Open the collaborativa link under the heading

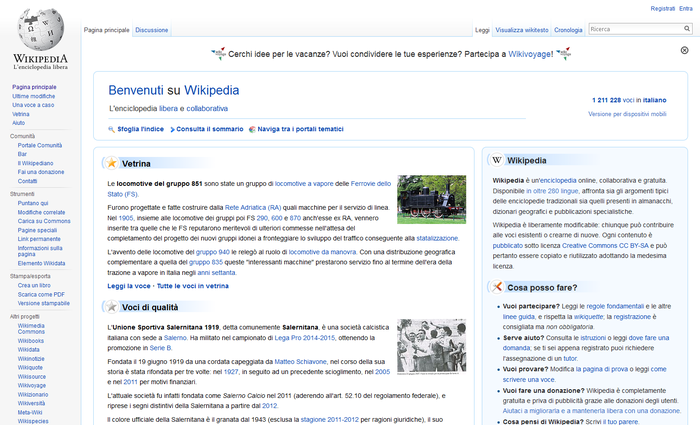(207, 108)
